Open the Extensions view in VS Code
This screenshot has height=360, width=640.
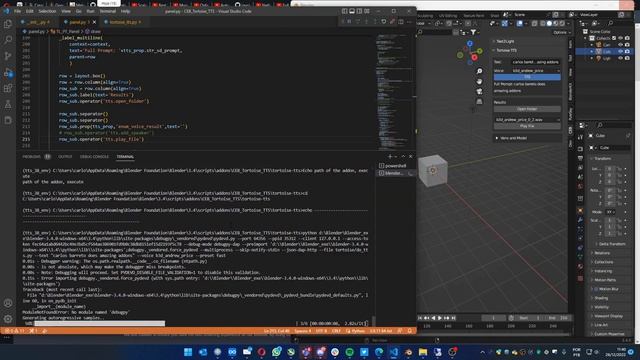(x=8, y=88)
